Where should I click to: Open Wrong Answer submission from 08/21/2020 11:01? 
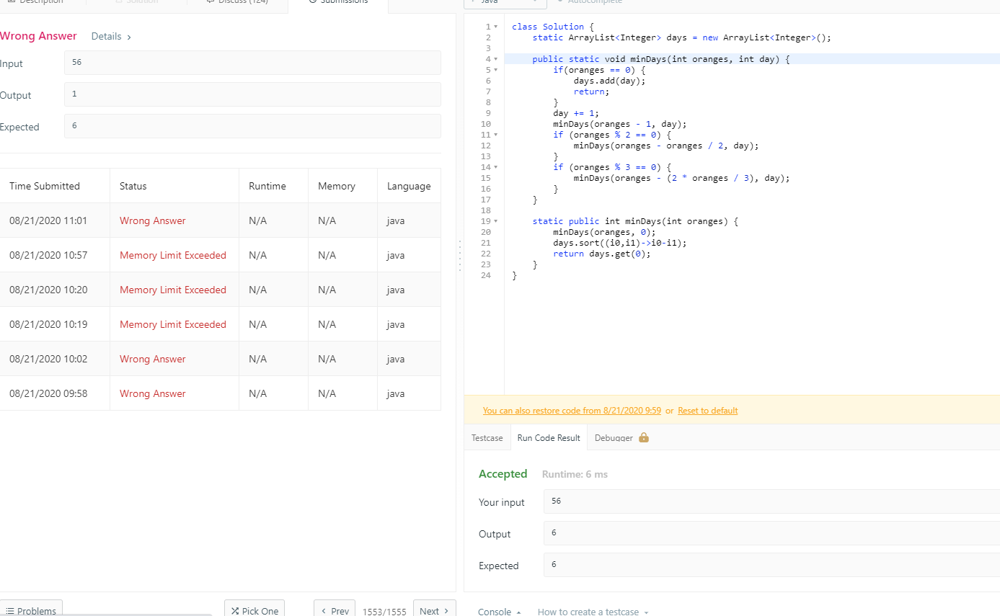click(x=152, y=221)
